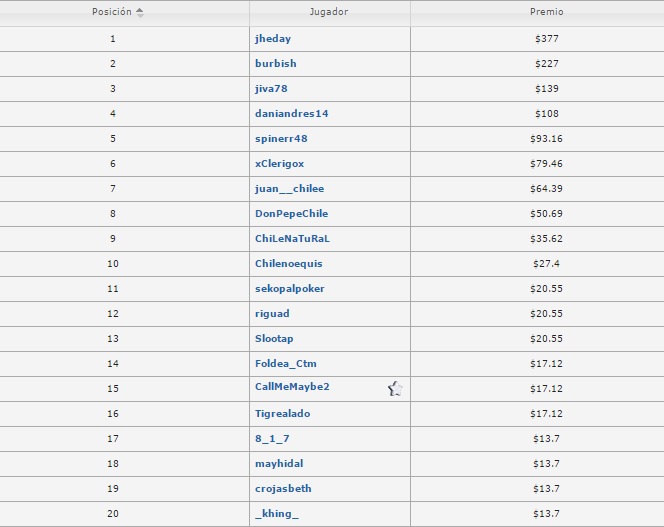Click on spinerr48 player name

point(281,139)
